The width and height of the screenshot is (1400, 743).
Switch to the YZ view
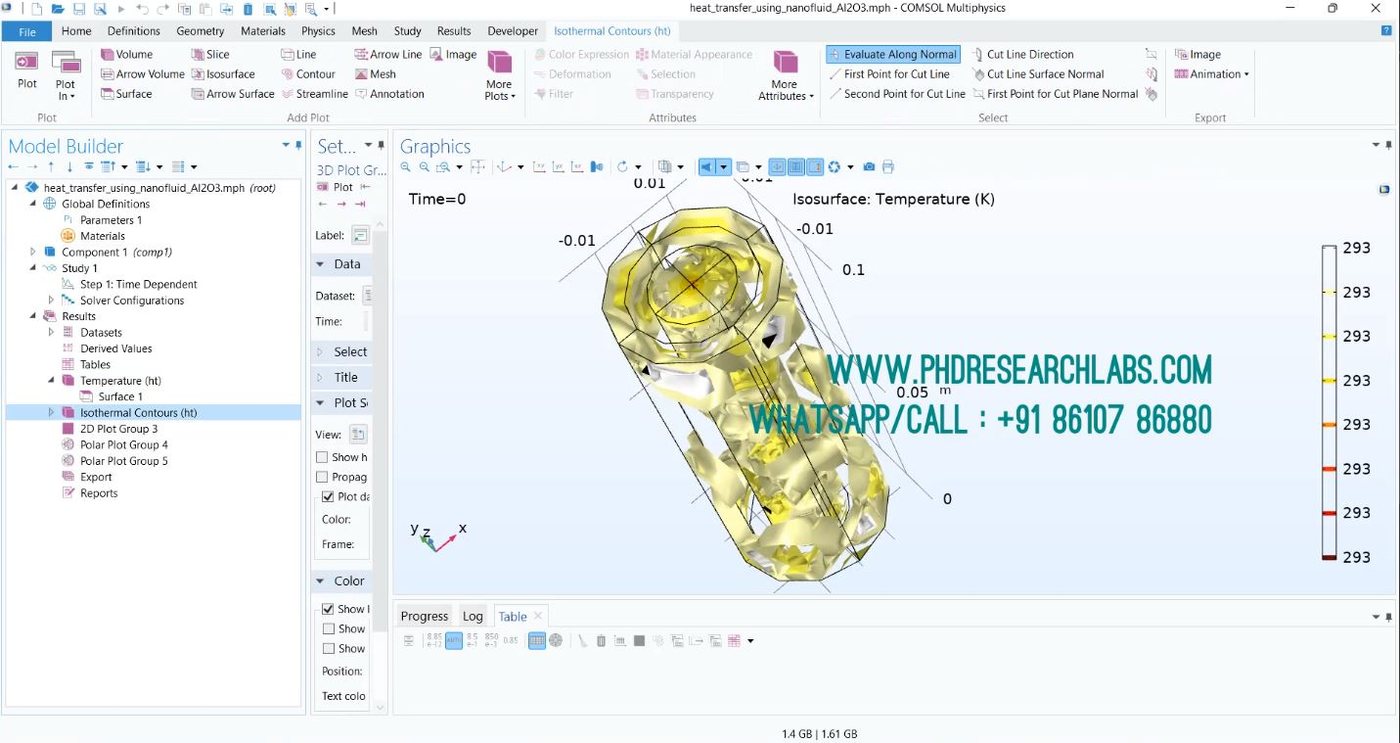pyautogui.click(x=557, y=167)
